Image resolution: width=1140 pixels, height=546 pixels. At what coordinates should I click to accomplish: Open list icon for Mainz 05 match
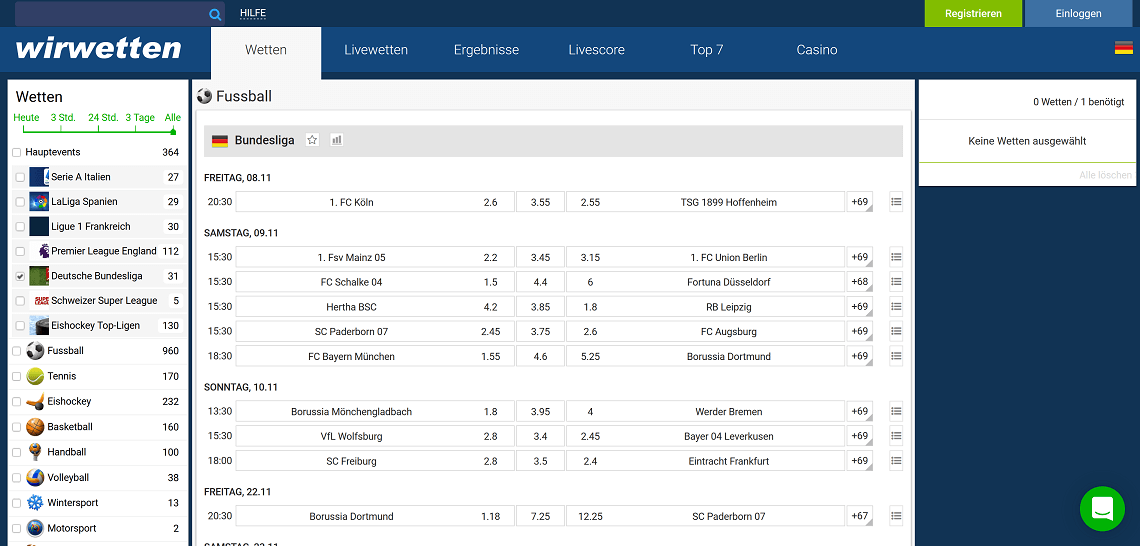point(896,257)
